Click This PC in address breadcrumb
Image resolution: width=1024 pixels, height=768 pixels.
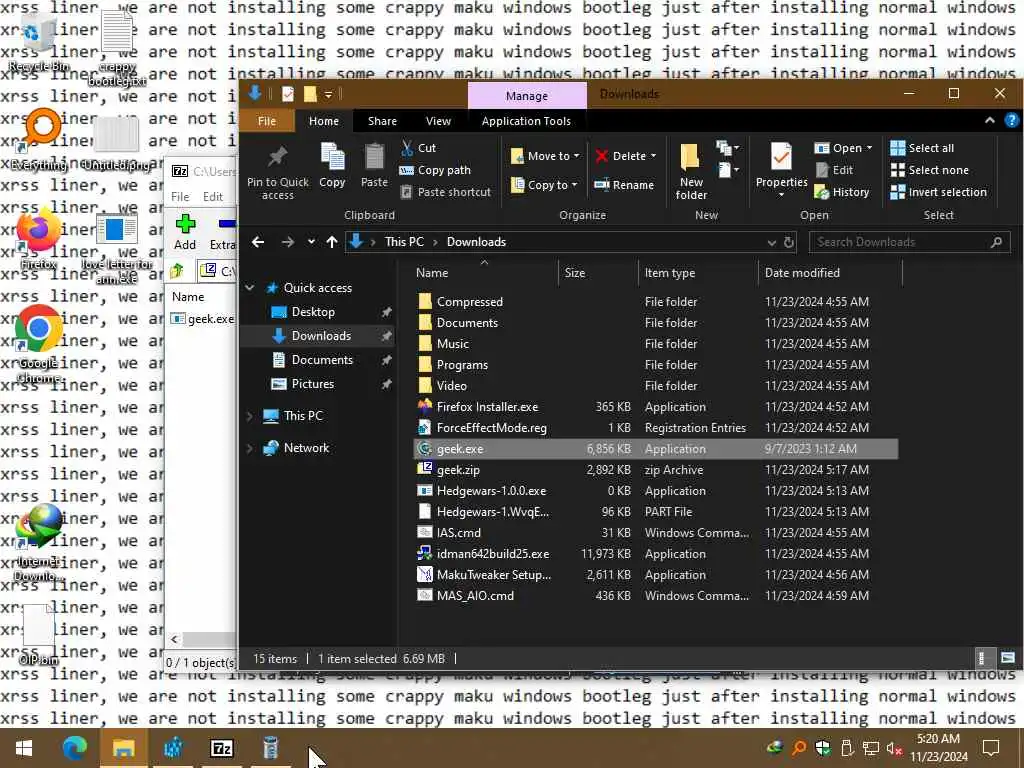click(404, 242)
